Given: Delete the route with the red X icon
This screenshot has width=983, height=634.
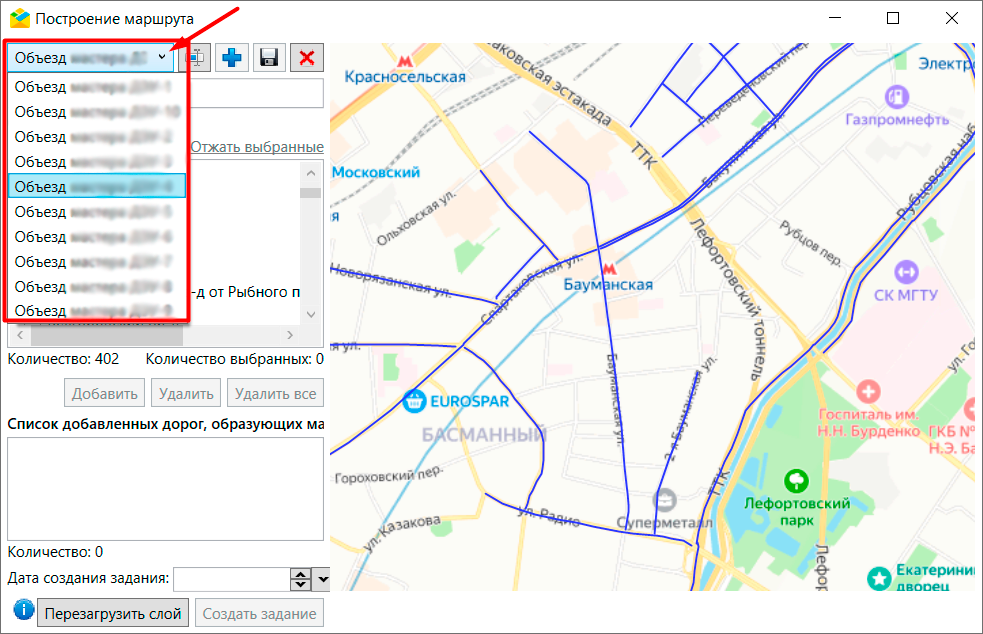Looking at the screenshot, I should coord(306,58).
